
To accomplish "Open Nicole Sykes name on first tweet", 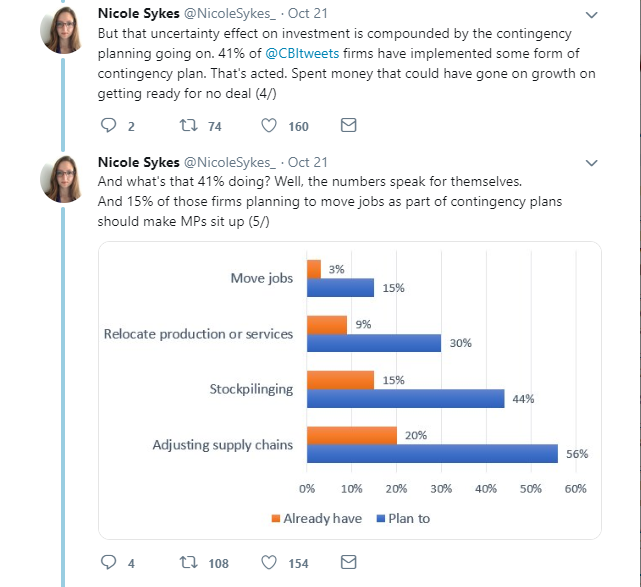I will point(139,13).
